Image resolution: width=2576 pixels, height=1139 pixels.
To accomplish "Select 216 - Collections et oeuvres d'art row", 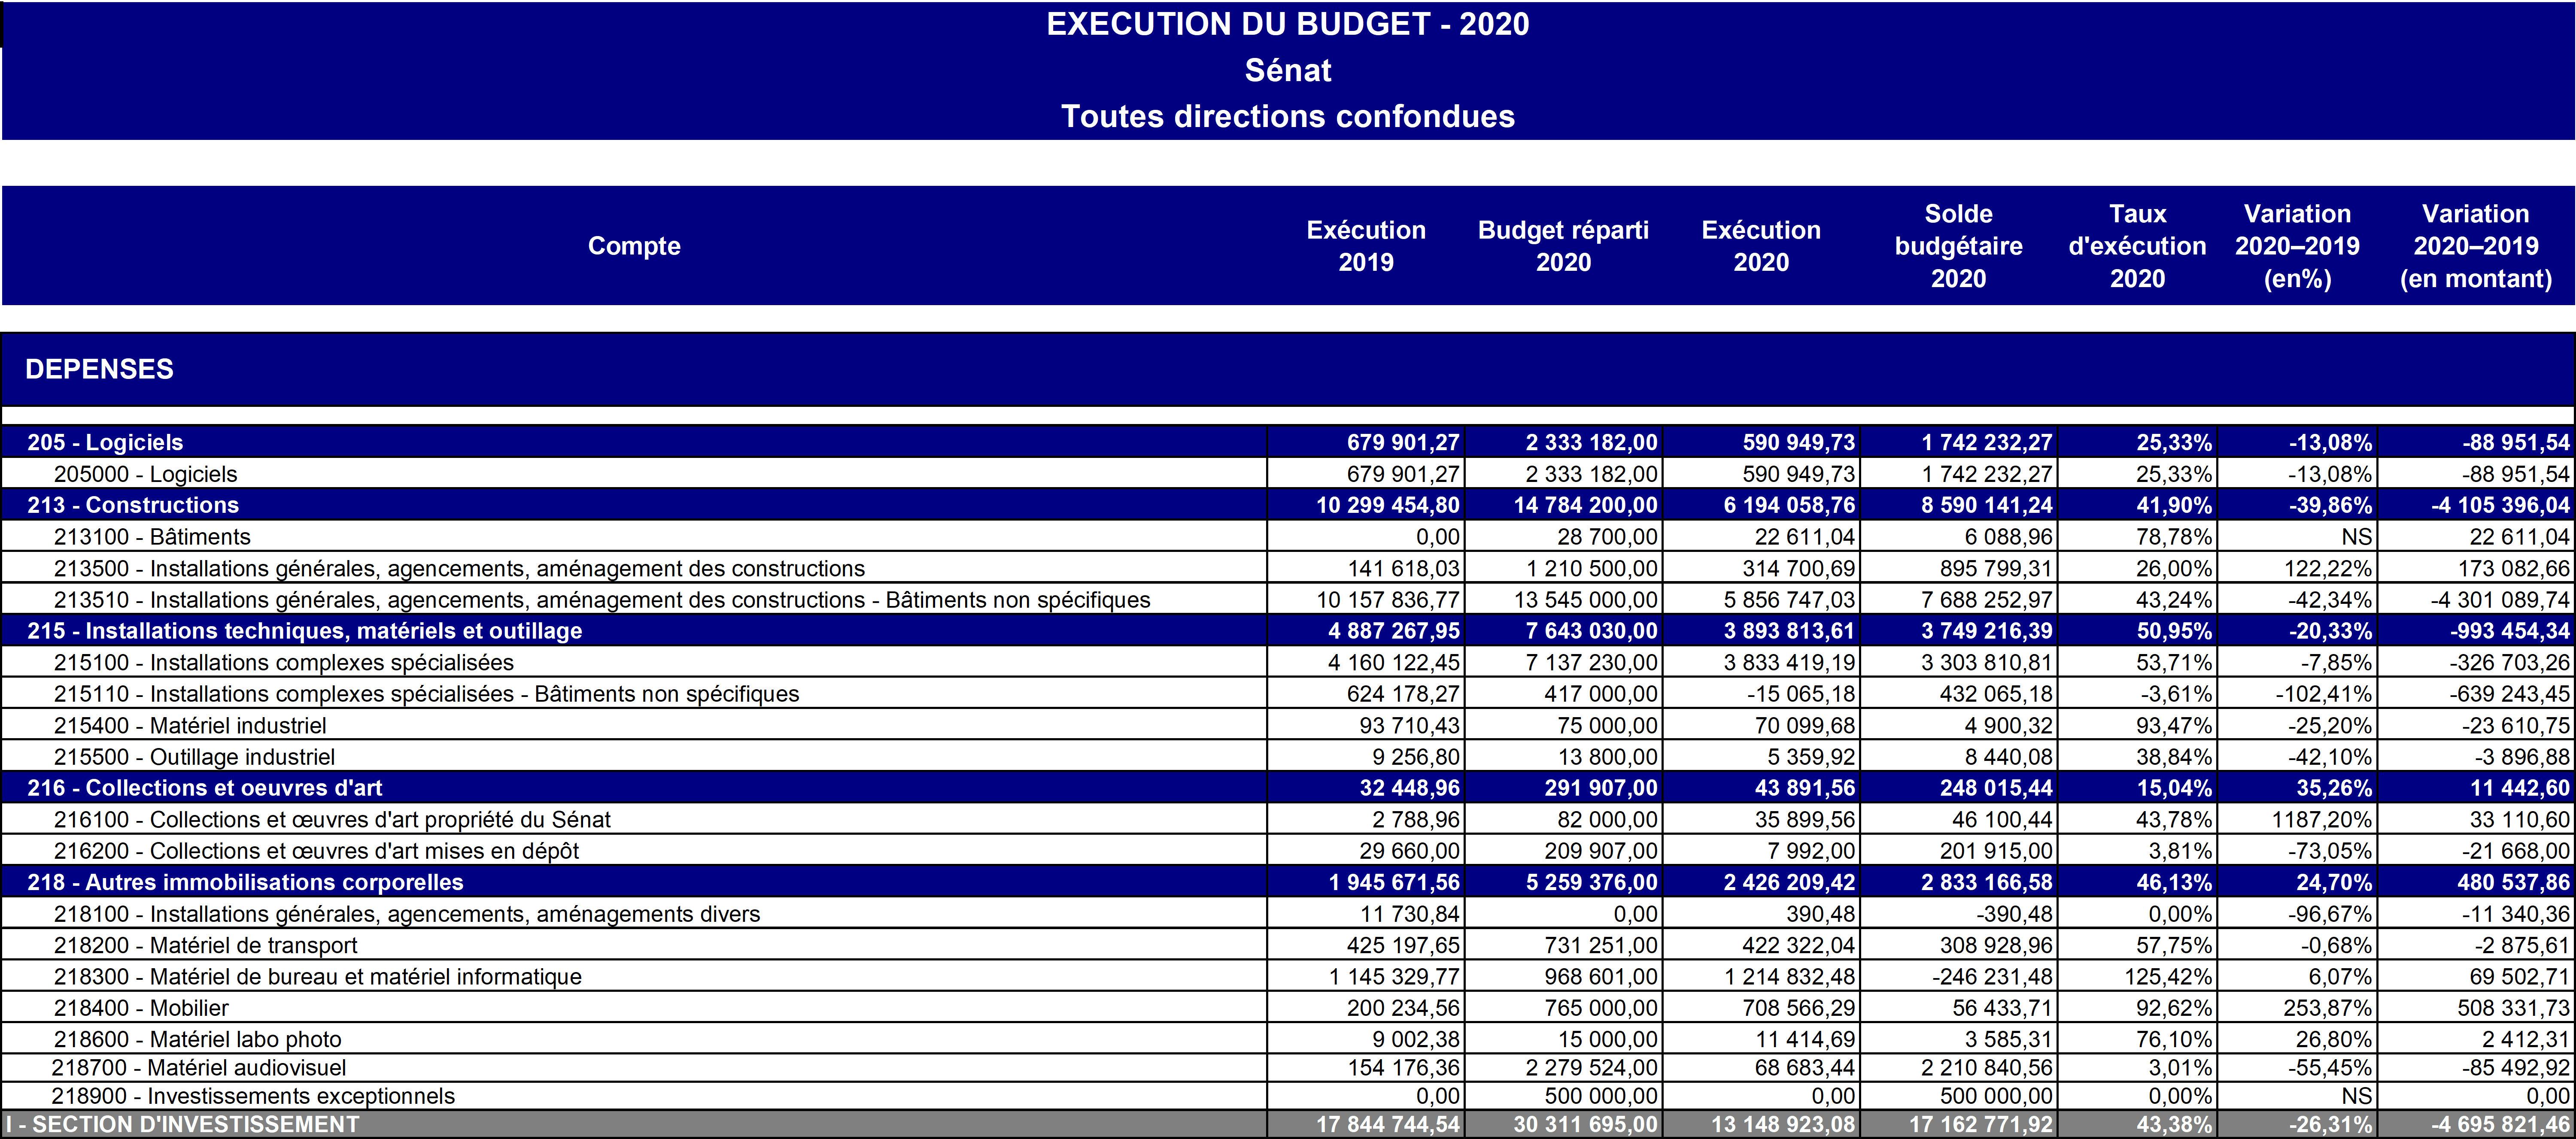I will point(204,788).
